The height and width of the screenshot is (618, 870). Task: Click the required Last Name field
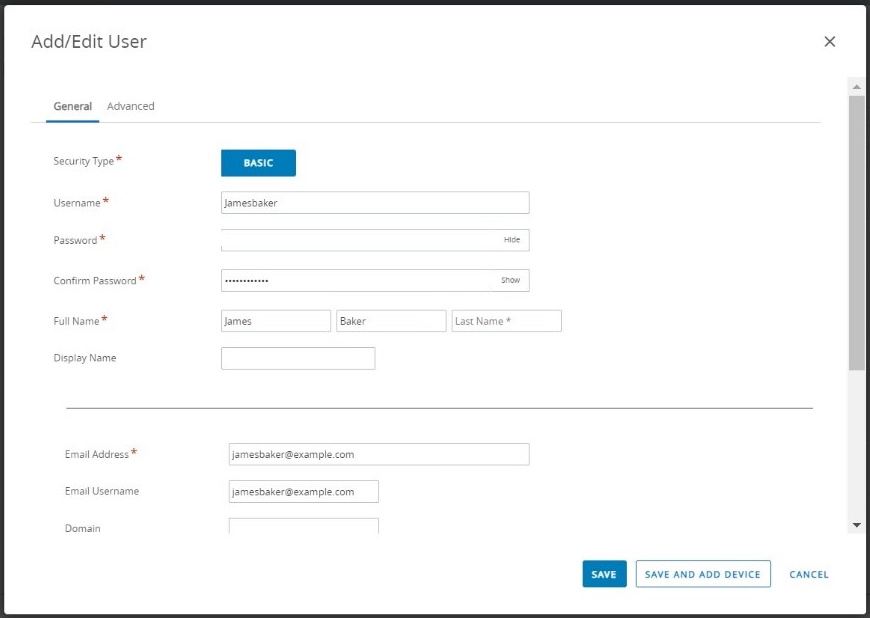[506, 320]
